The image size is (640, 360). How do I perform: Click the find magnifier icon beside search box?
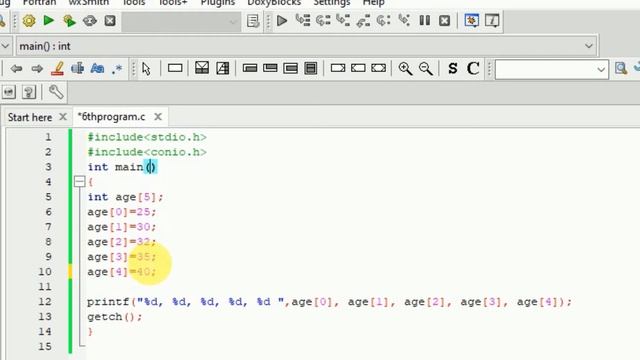pyautogui.click(x=621, y=68)
